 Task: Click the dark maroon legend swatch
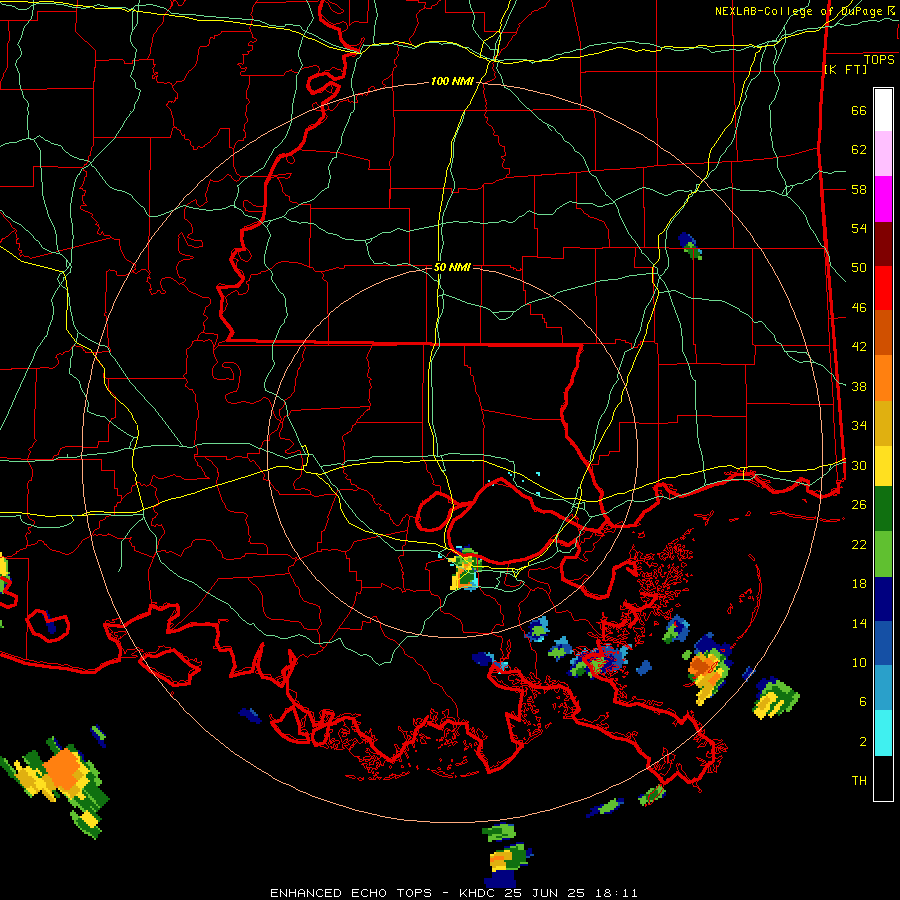pos(883,244)
